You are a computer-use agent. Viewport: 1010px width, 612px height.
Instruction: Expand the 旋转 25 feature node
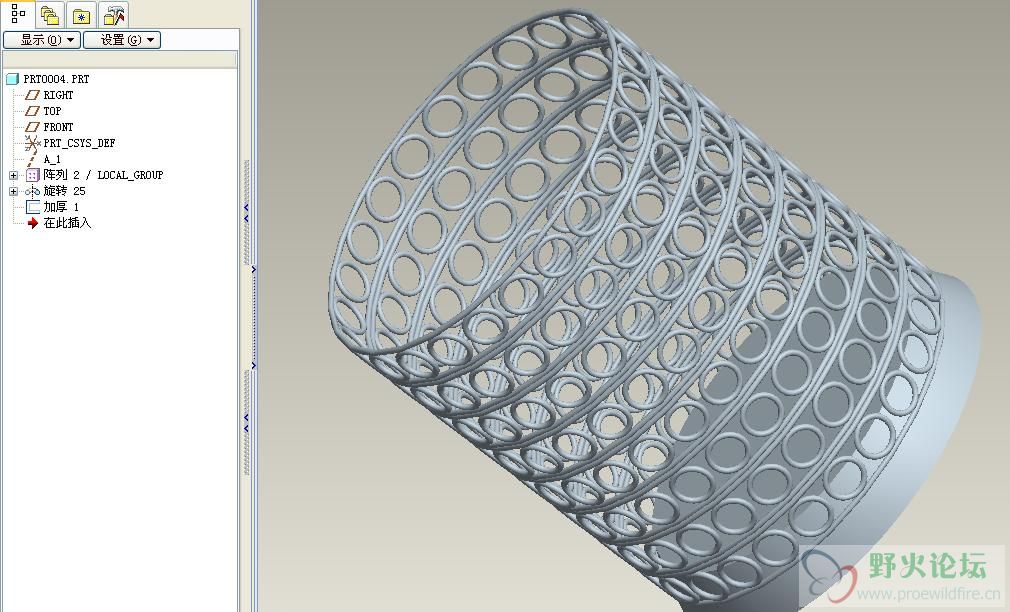tap(13, 191)
